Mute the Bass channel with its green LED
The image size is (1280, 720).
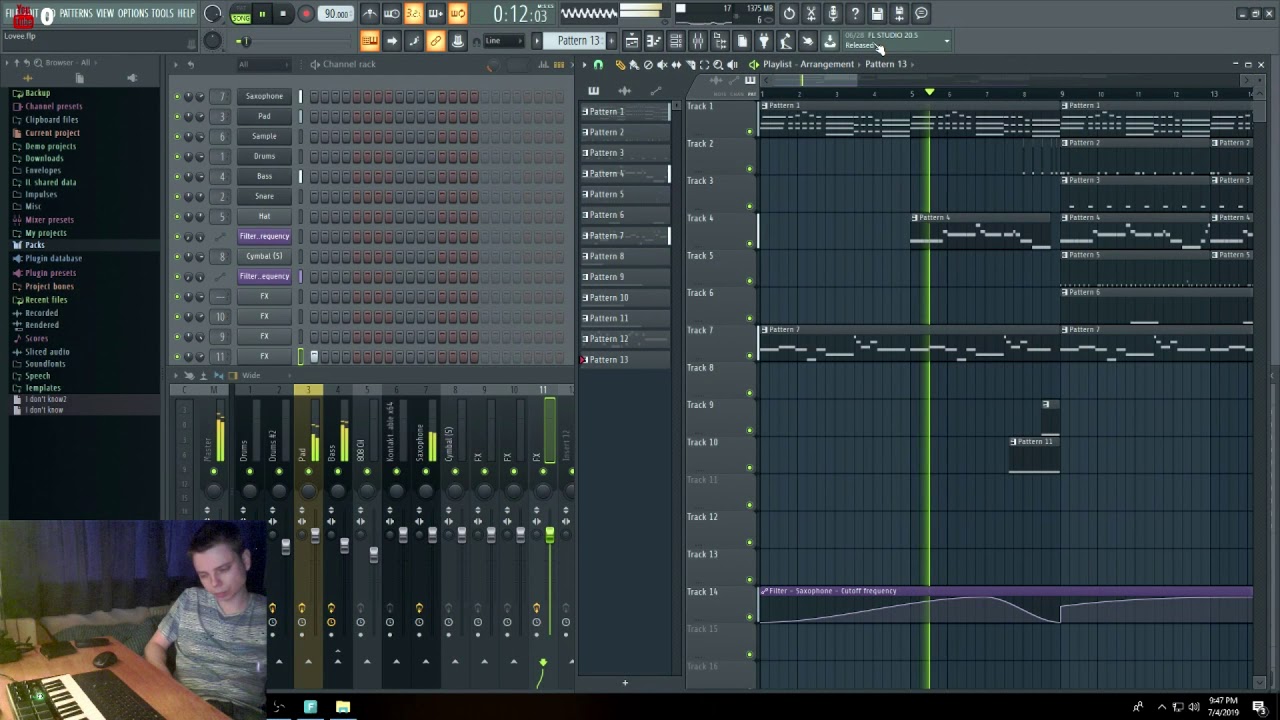coord(177,176)
